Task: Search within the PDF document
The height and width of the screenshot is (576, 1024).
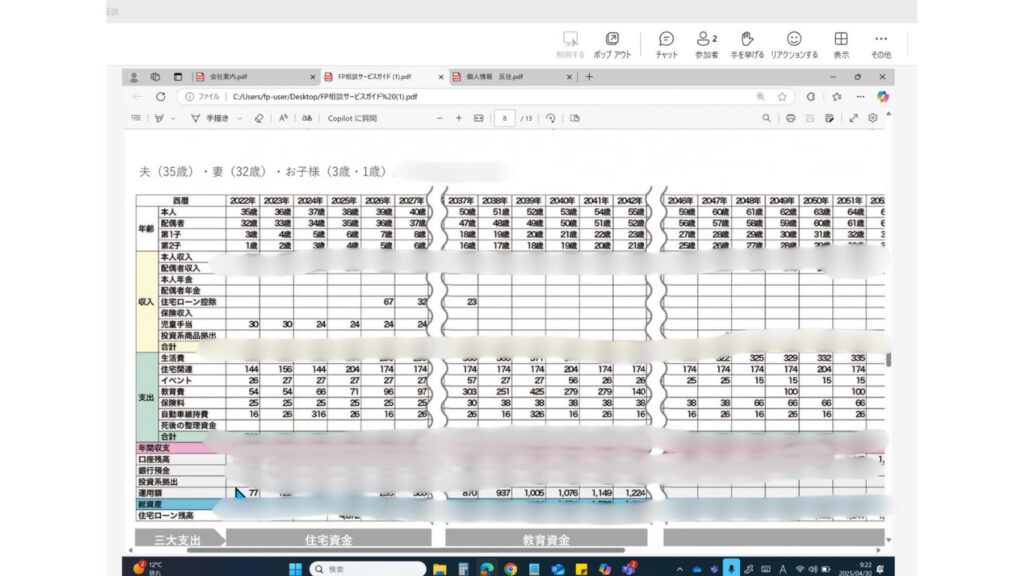Action: pos(766,118)
